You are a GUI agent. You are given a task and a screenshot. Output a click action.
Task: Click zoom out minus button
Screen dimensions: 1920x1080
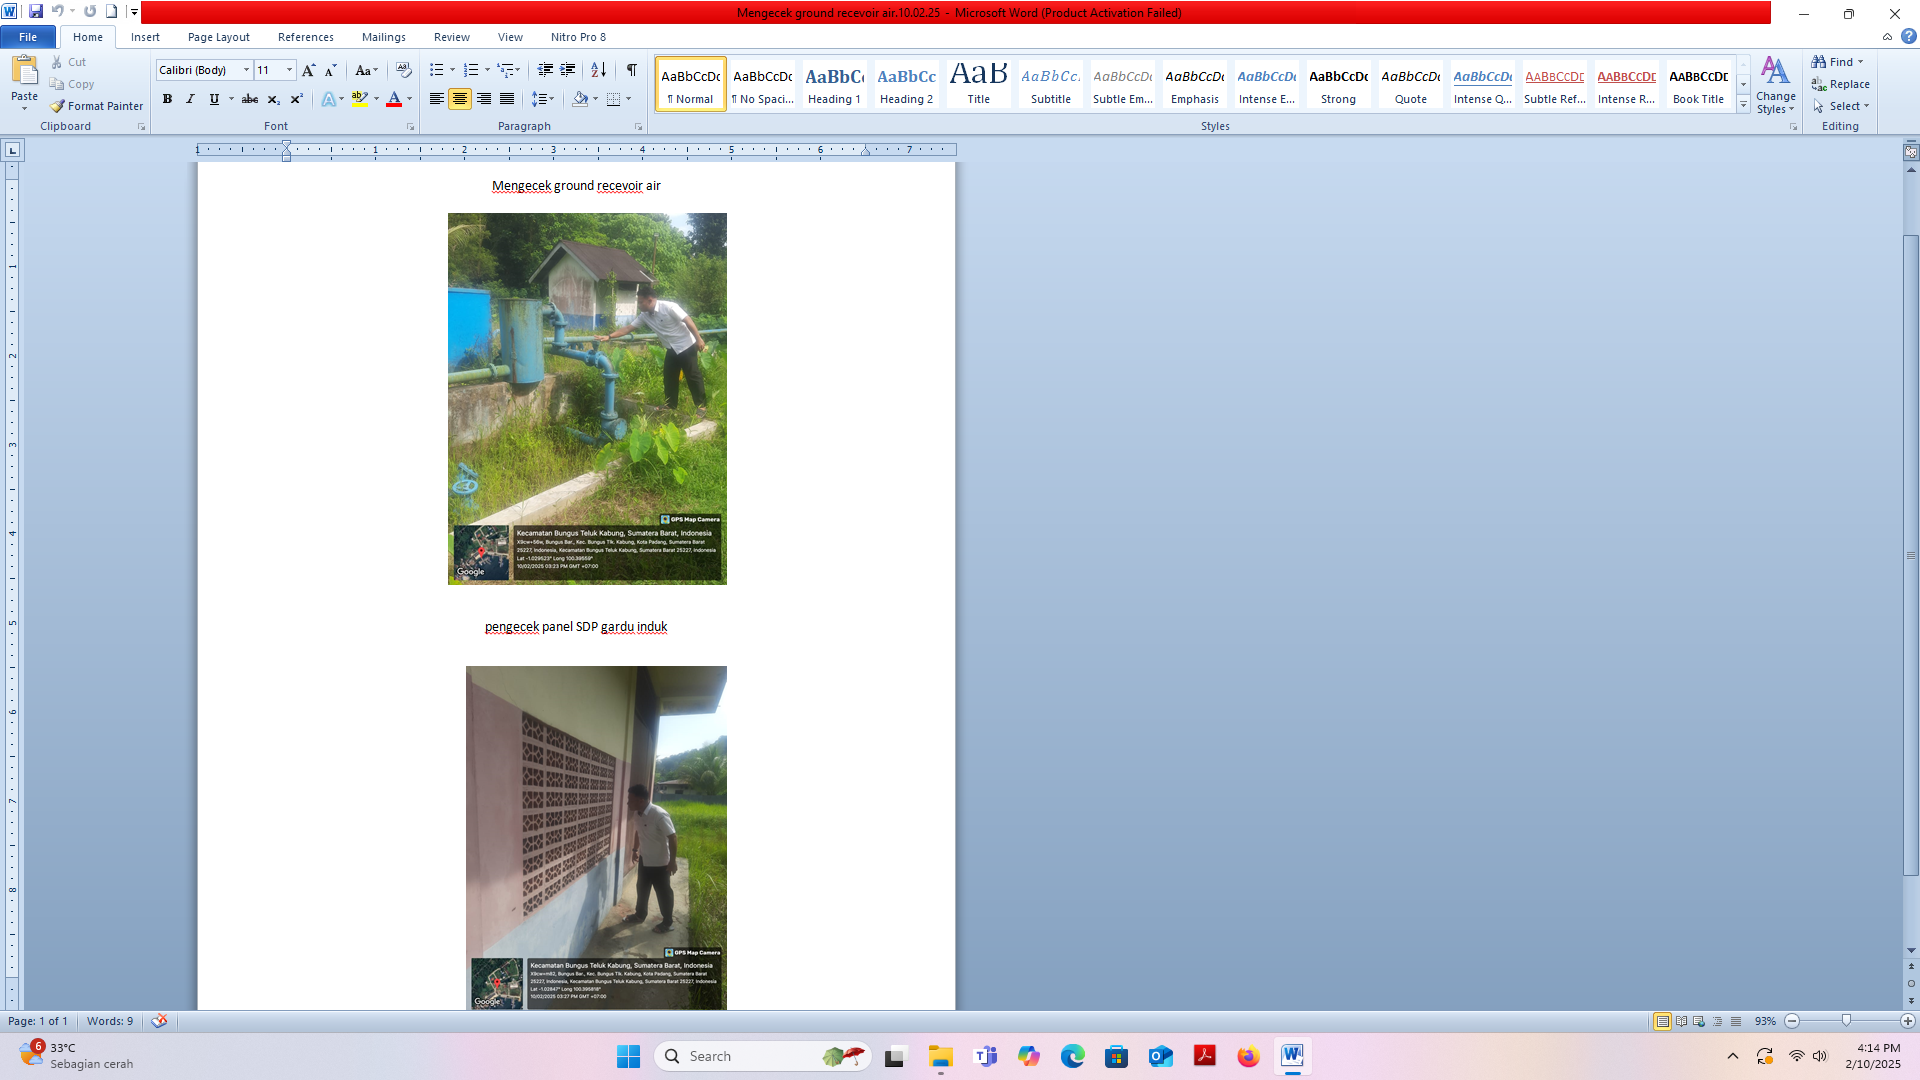[x=1792, y=1021]
